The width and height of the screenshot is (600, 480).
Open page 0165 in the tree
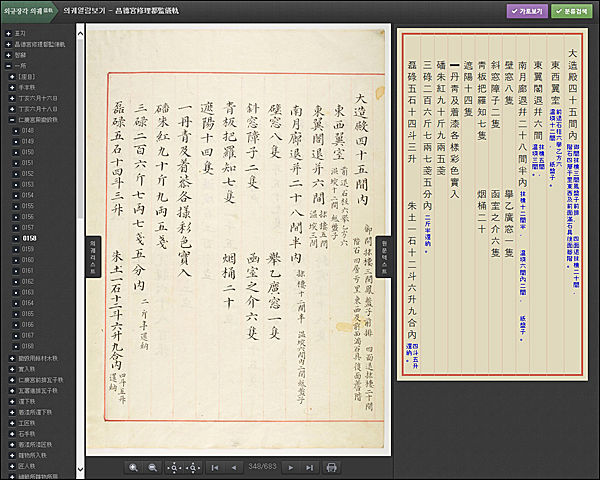[x=28, y=313]
